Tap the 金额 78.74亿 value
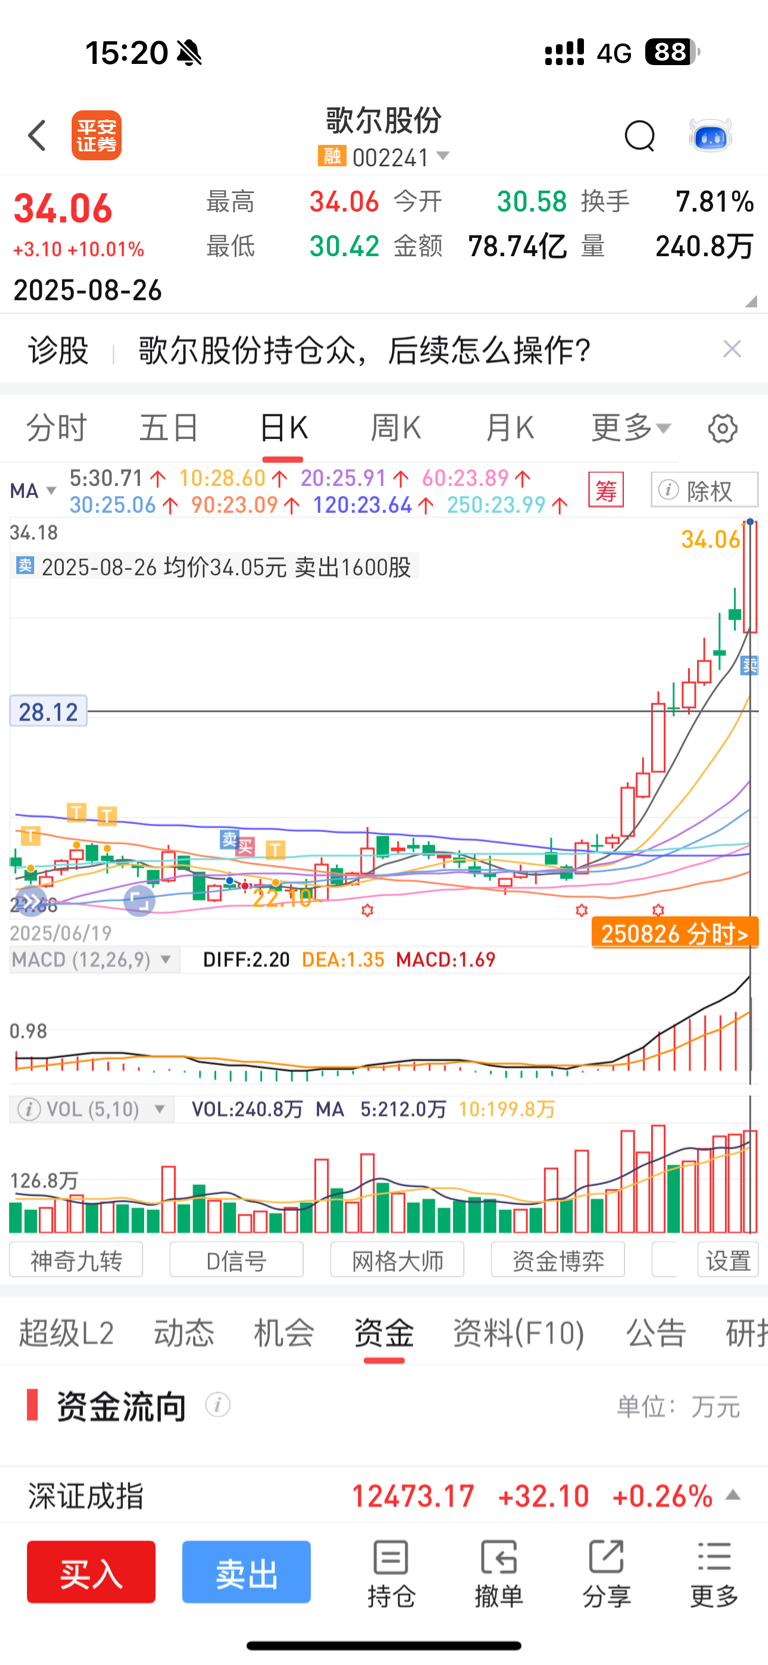This screenshot has height=1665, width=768. (x=517, y=246)
